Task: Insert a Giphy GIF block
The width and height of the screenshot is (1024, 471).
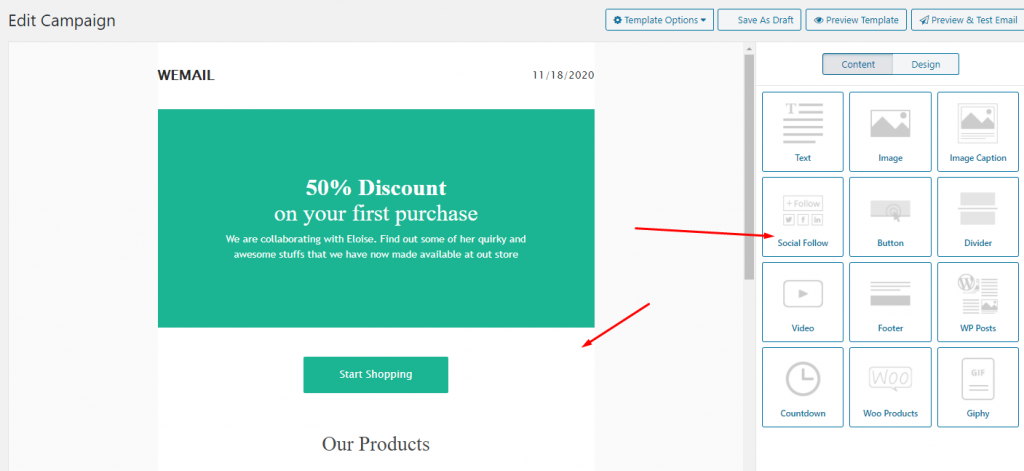Action: pos(978,386)
